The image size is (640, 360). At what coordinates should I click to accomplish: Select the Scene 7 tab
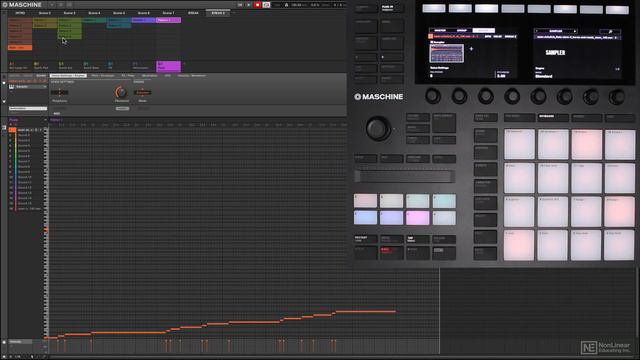click(x=168, y=13)
